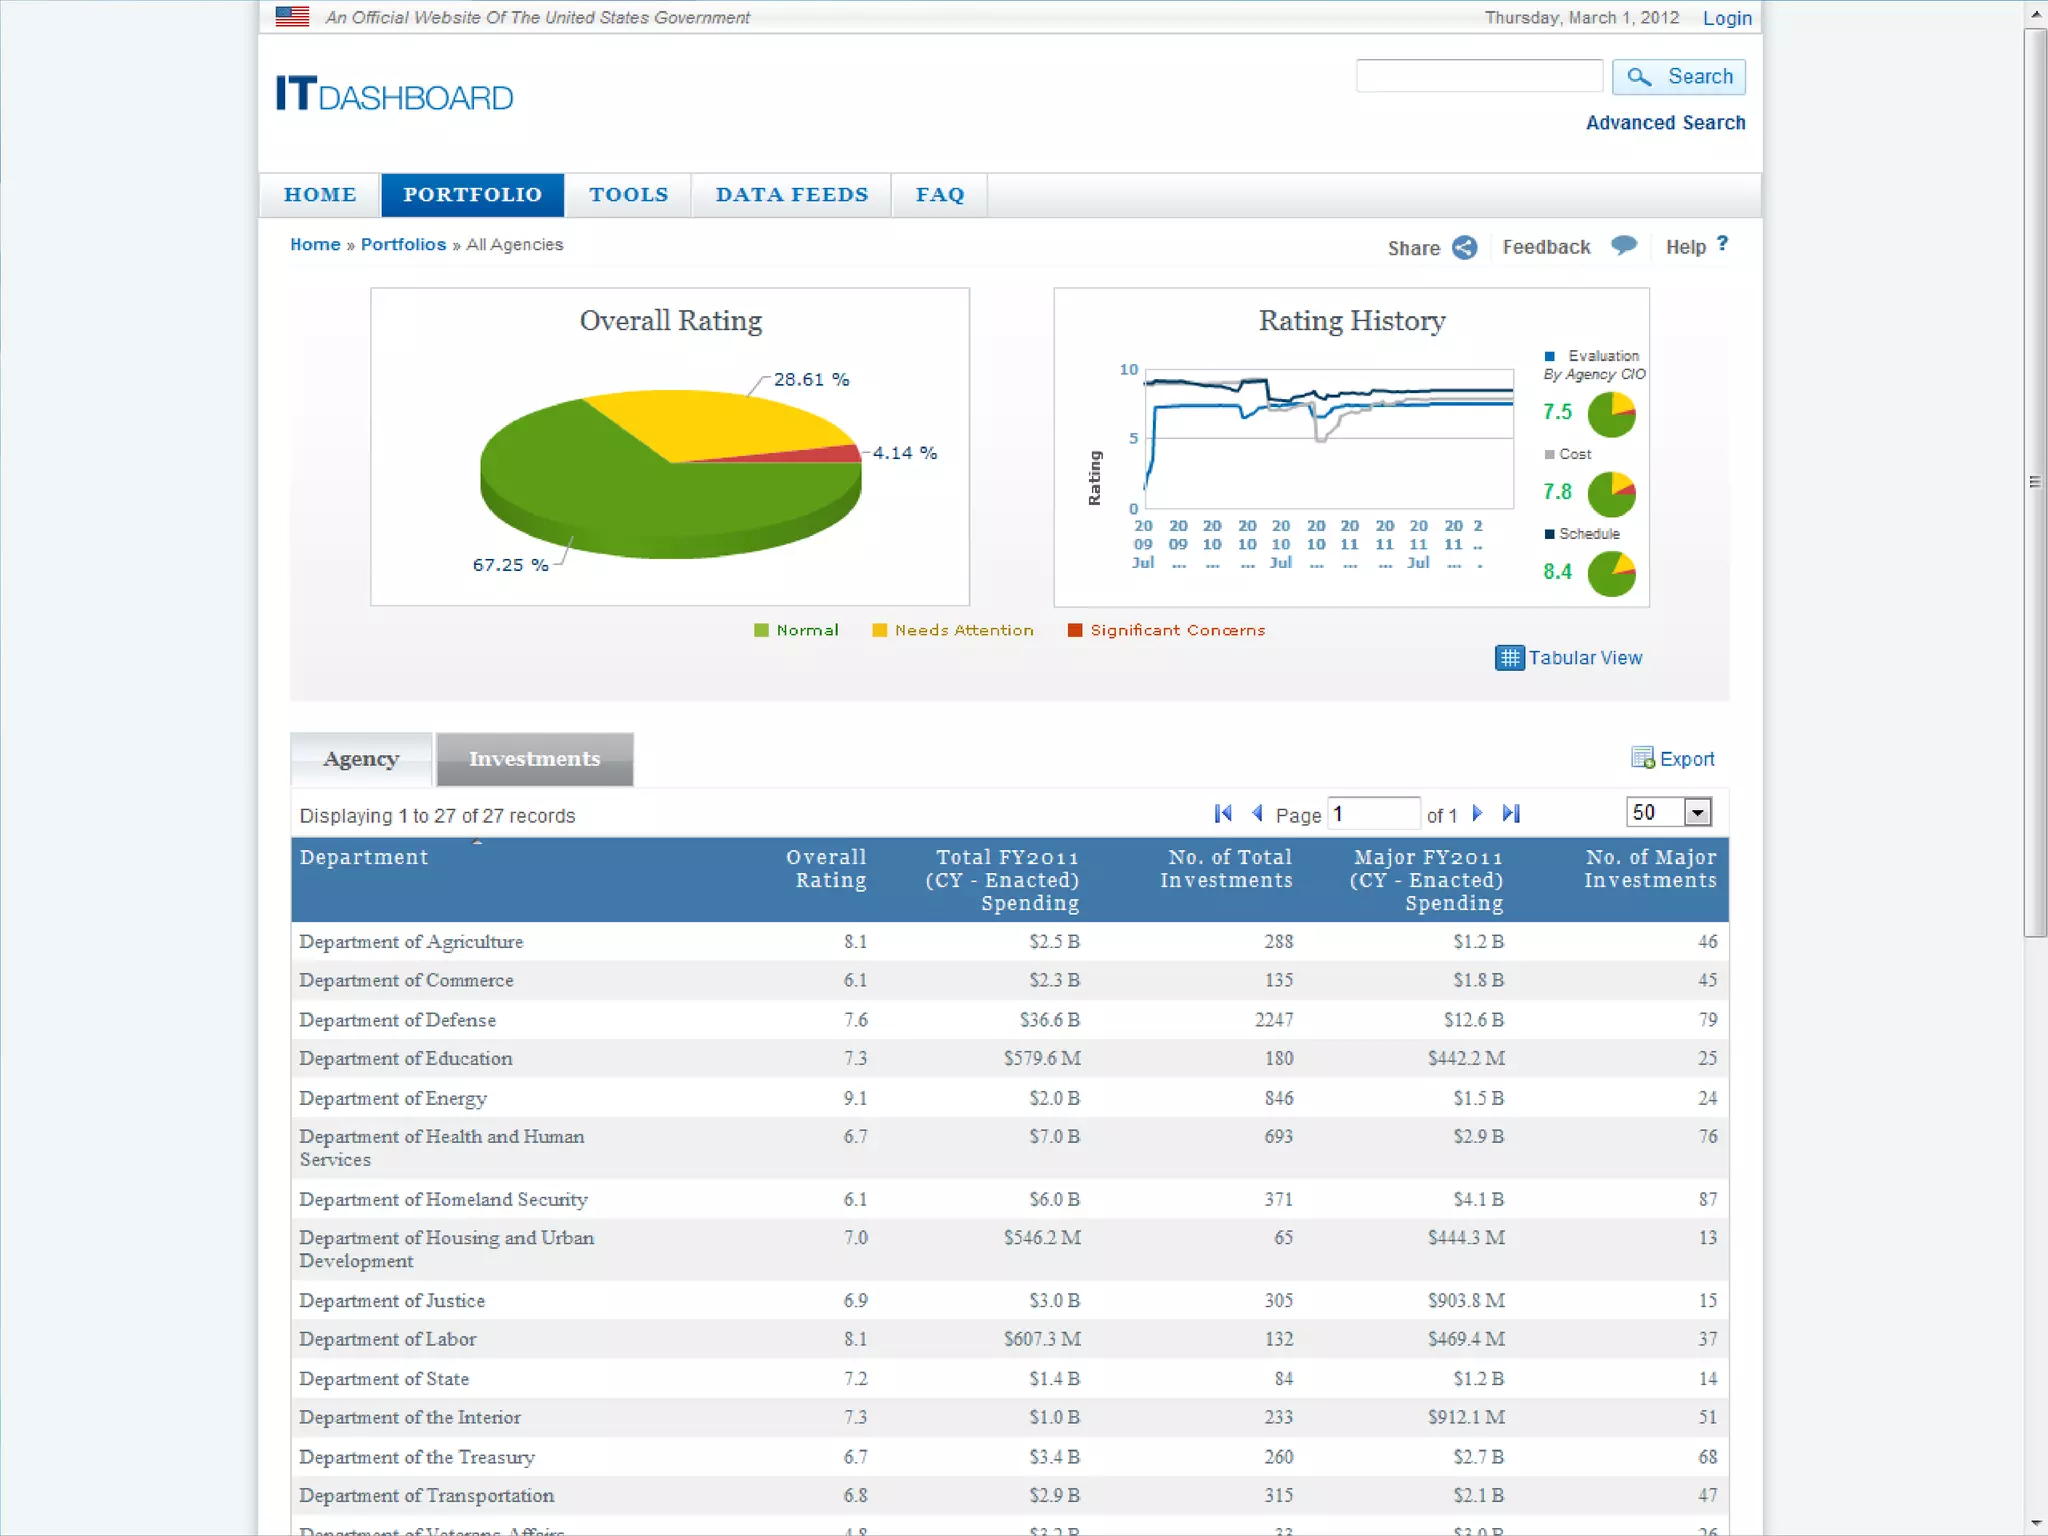Click the Export spreadsheet icon
Viewport: 2048px width, 1536px height.
click(x=1642, y=758)
